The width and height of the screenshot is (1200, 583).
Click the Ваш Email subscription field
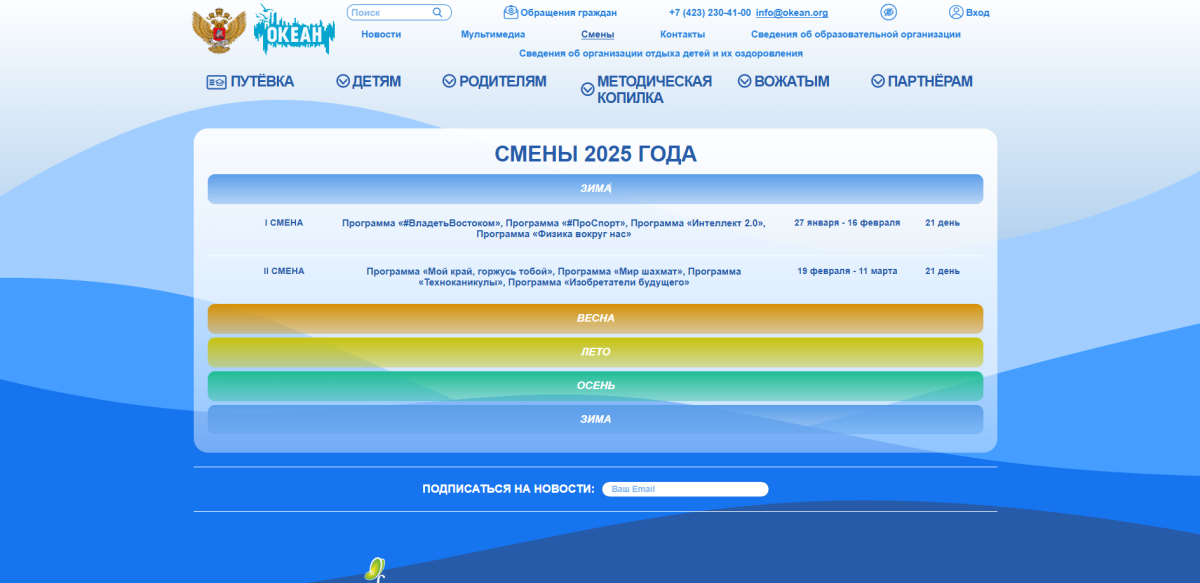(x=685, y=489)
